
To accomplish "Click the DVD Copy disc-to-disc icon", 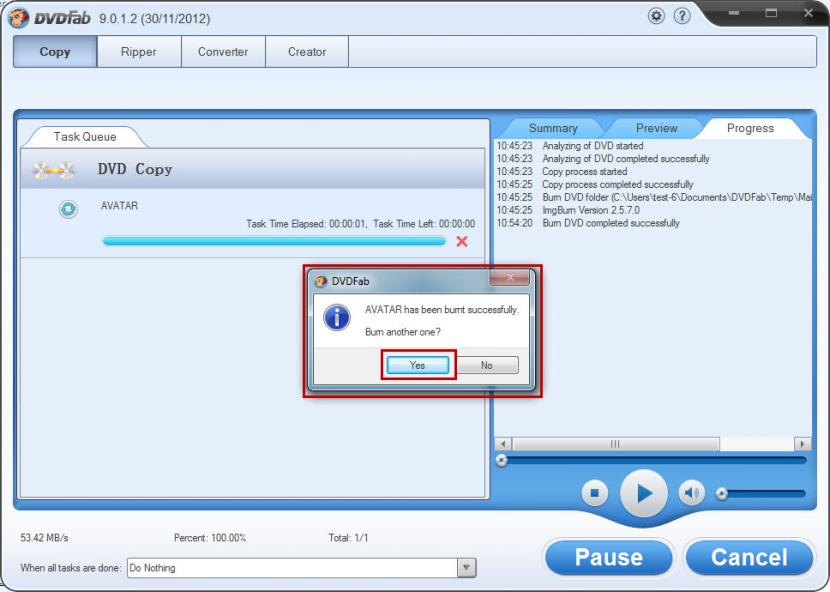I will tap(53, 171).
